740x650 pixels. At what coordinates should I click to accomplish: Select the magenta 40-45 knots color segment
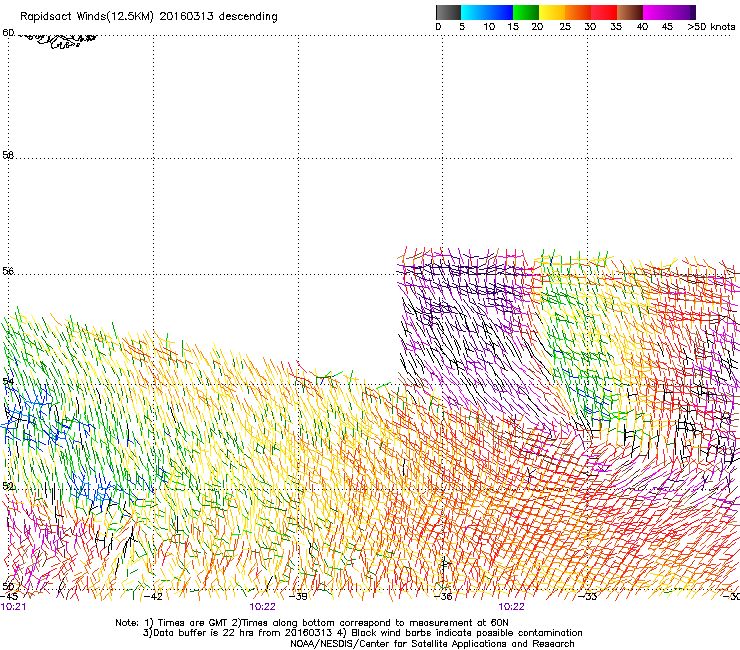[656, 12]
